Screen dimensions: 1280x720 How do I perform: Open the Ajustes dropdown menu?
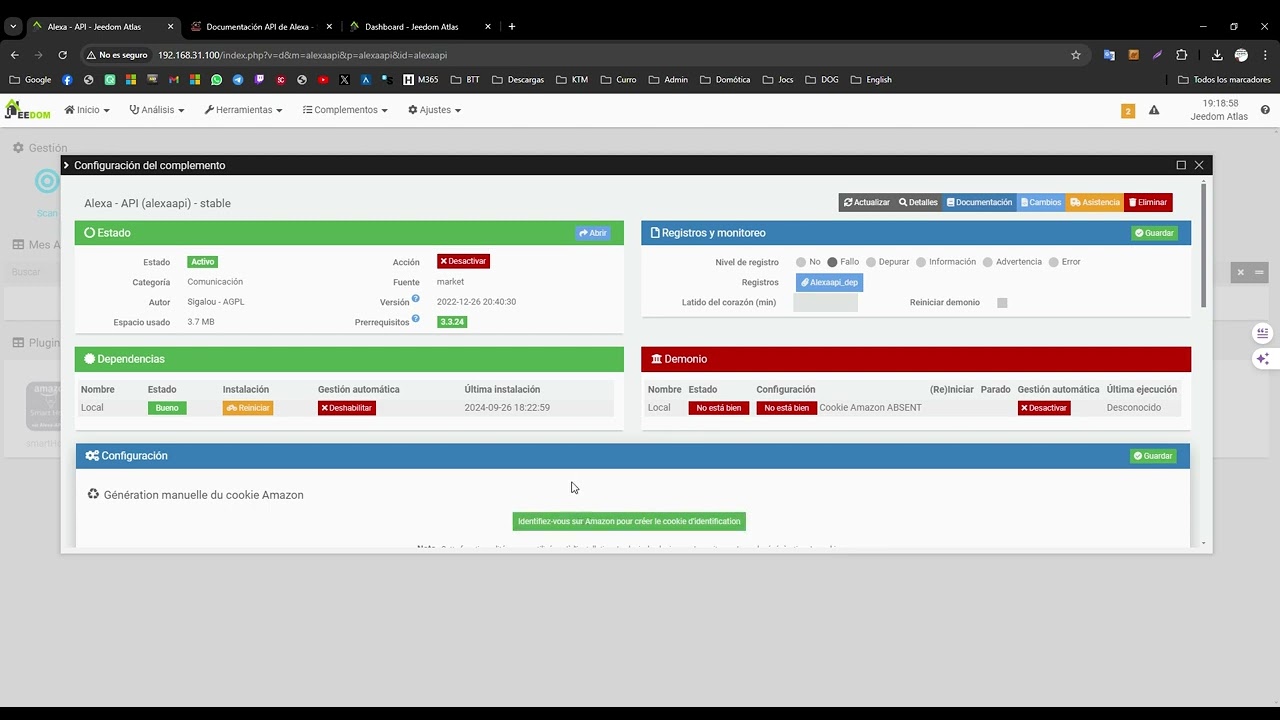click(434, 110)
